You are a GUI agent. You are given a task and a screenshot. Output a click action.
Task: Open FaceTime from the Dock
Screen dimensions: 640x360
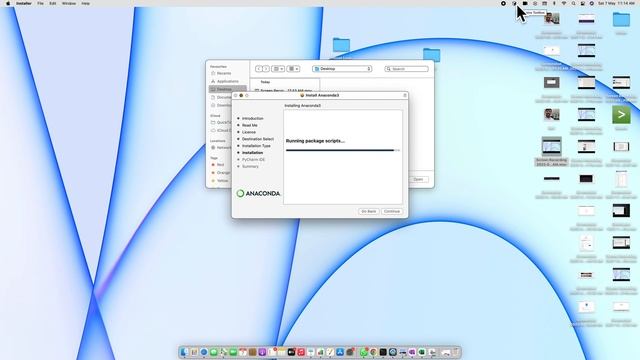(233, 352)
